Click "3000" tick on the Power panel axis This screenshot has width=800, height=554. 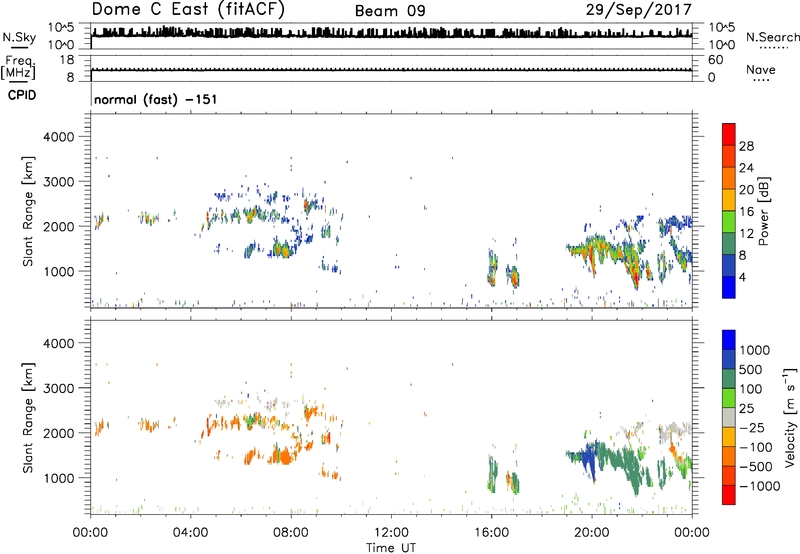click(x=58, y=182)
